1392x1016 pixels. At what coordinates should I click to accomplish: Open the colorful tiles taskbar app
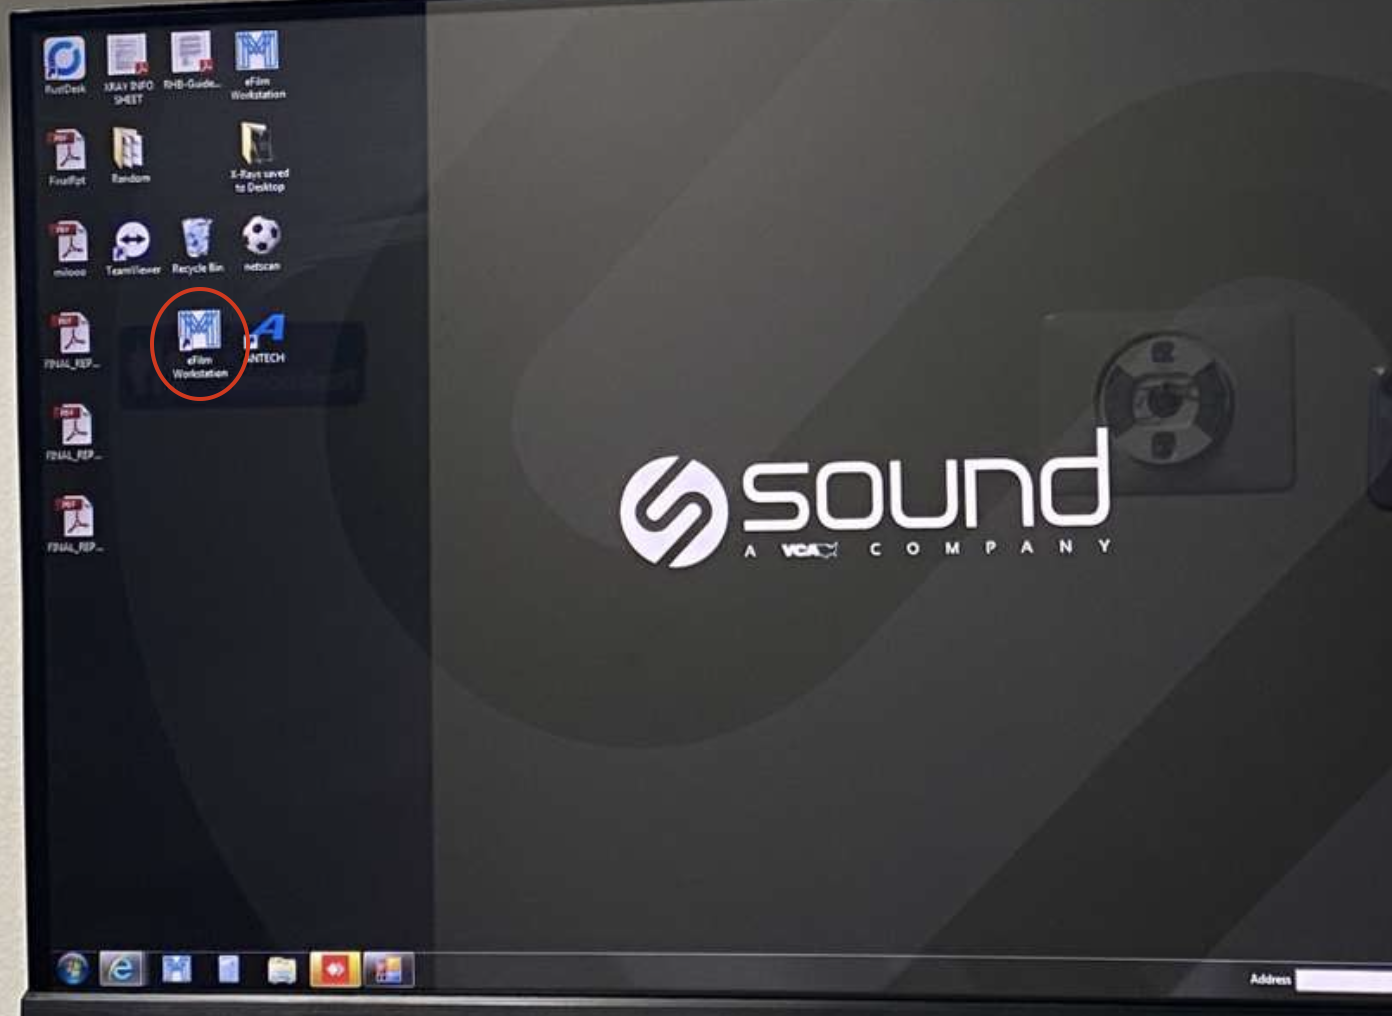[388, 969]
